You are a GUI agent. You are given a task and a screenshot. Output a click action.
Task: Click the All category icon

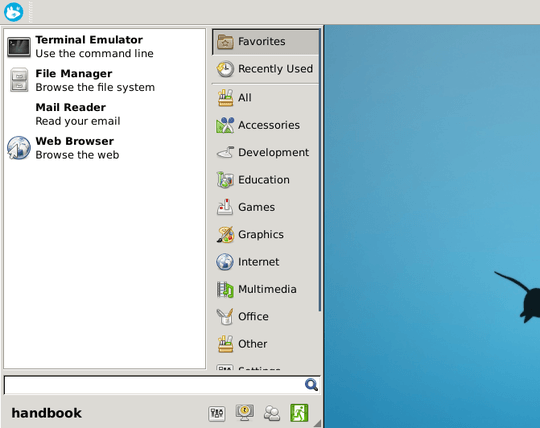click(x=225, y=97)
